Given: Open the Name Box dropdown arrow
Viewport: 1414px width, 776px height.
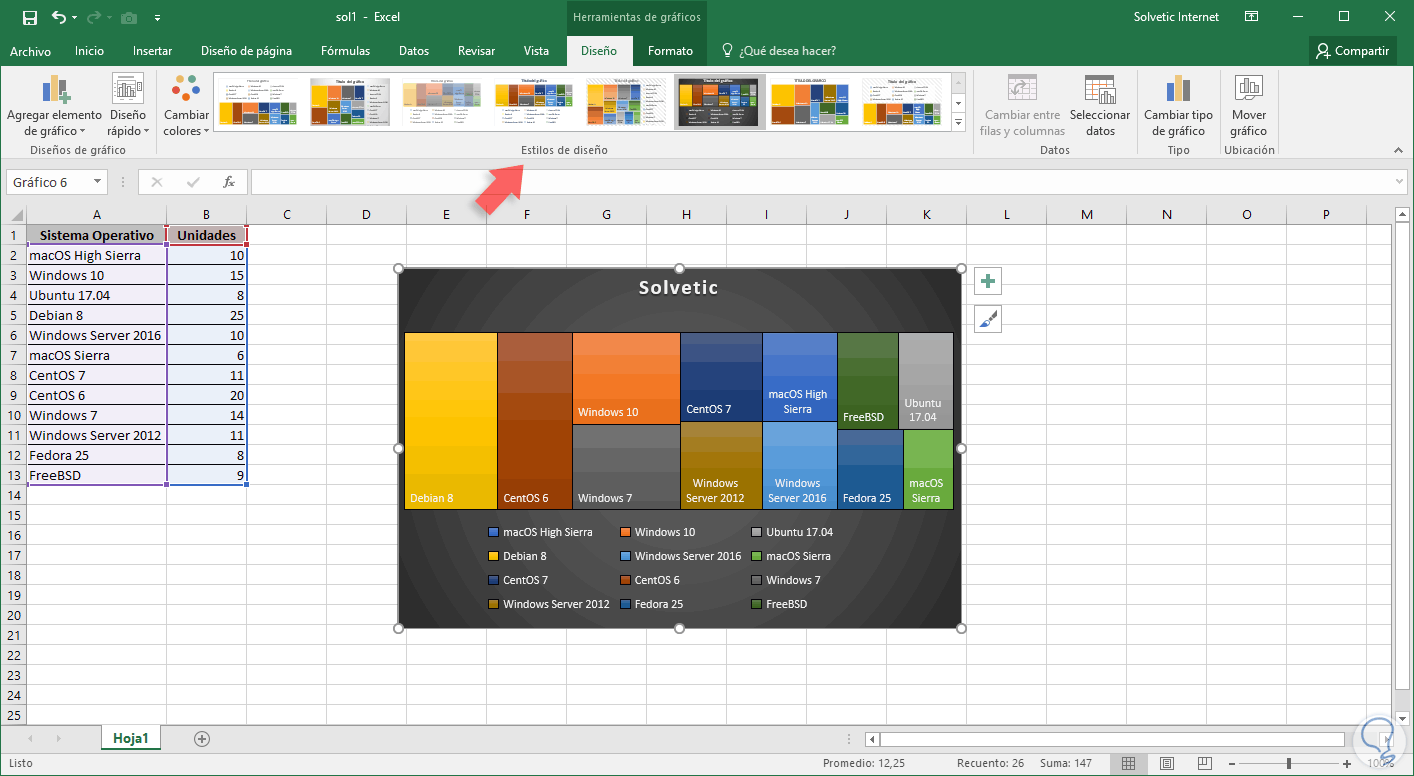Looking at the screenshot, I should (97, 182).
